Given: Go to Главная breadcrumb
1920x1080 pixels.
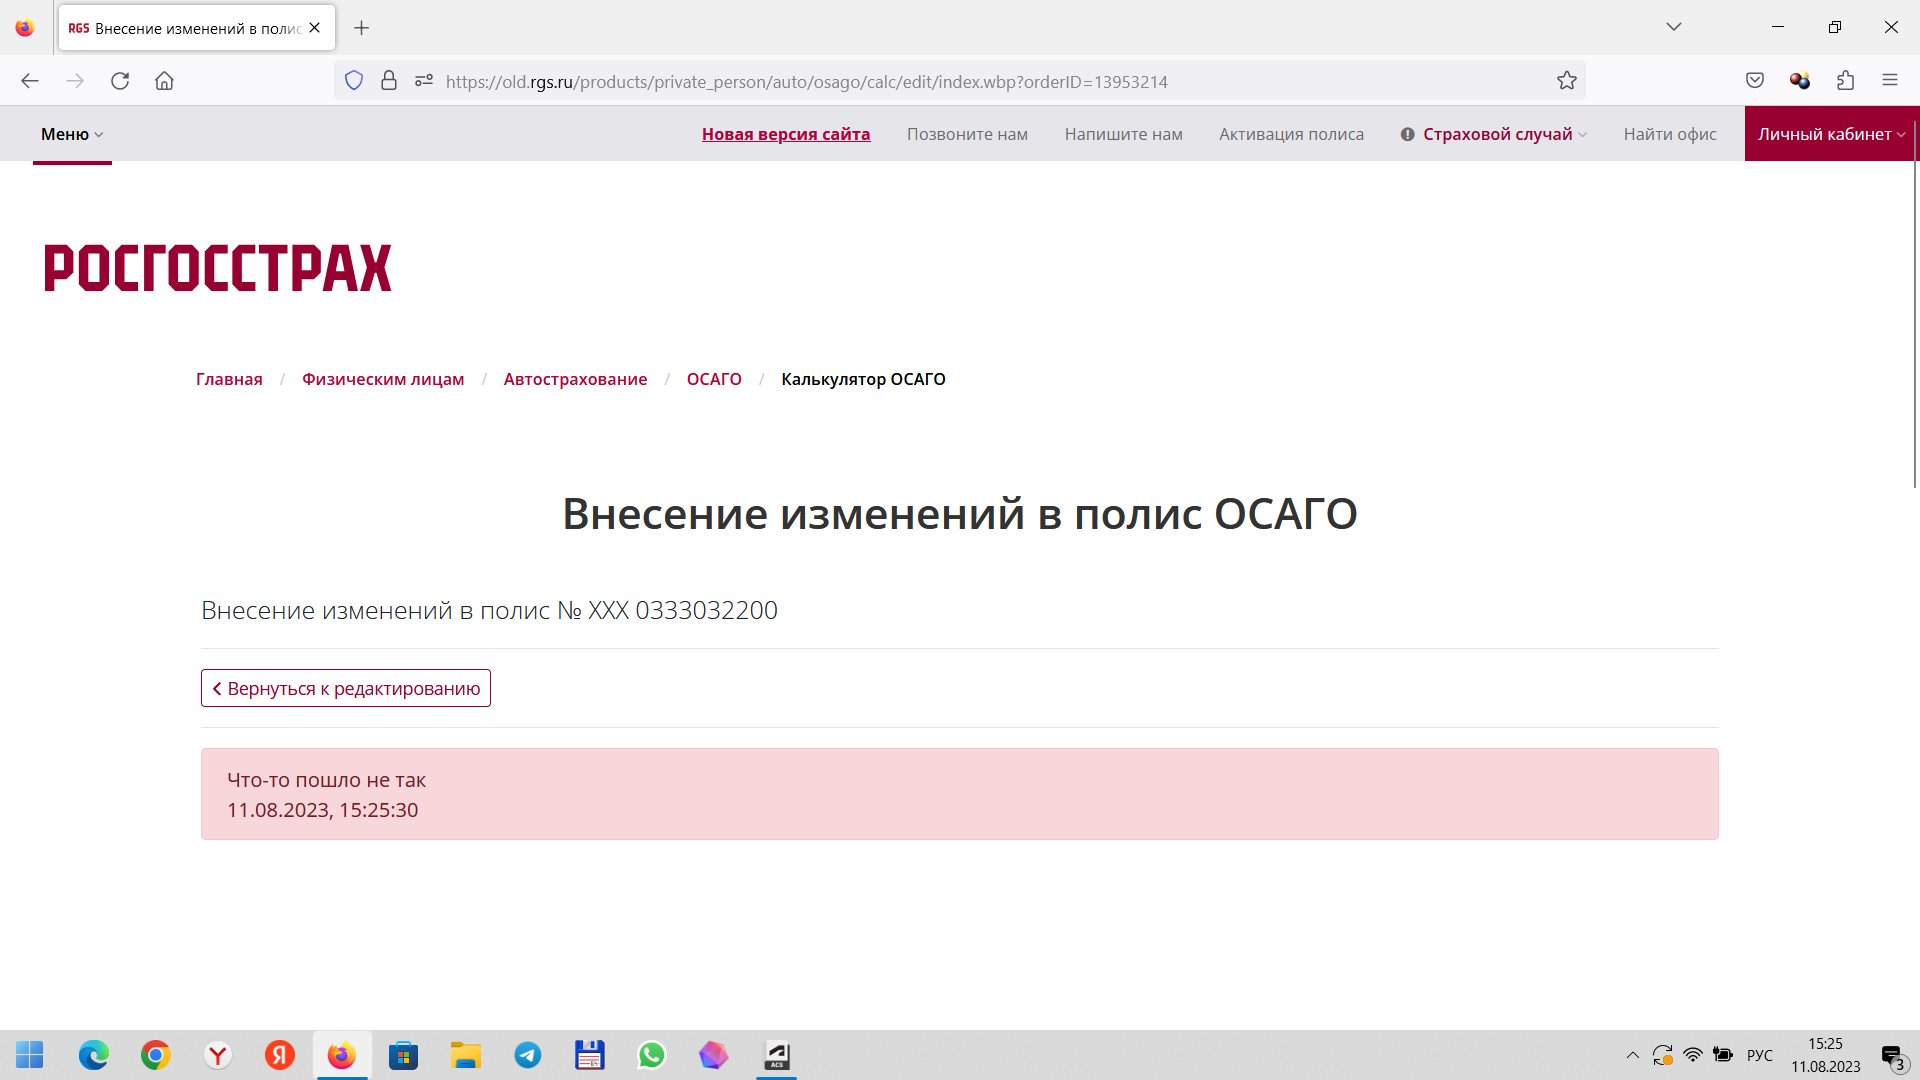Looking at the screenshot, I should (229, 379).
